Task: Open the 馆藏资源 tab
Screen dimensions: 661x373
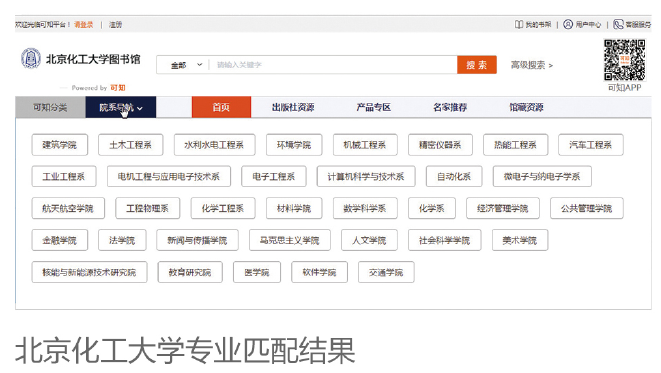Action: (526, 107)
